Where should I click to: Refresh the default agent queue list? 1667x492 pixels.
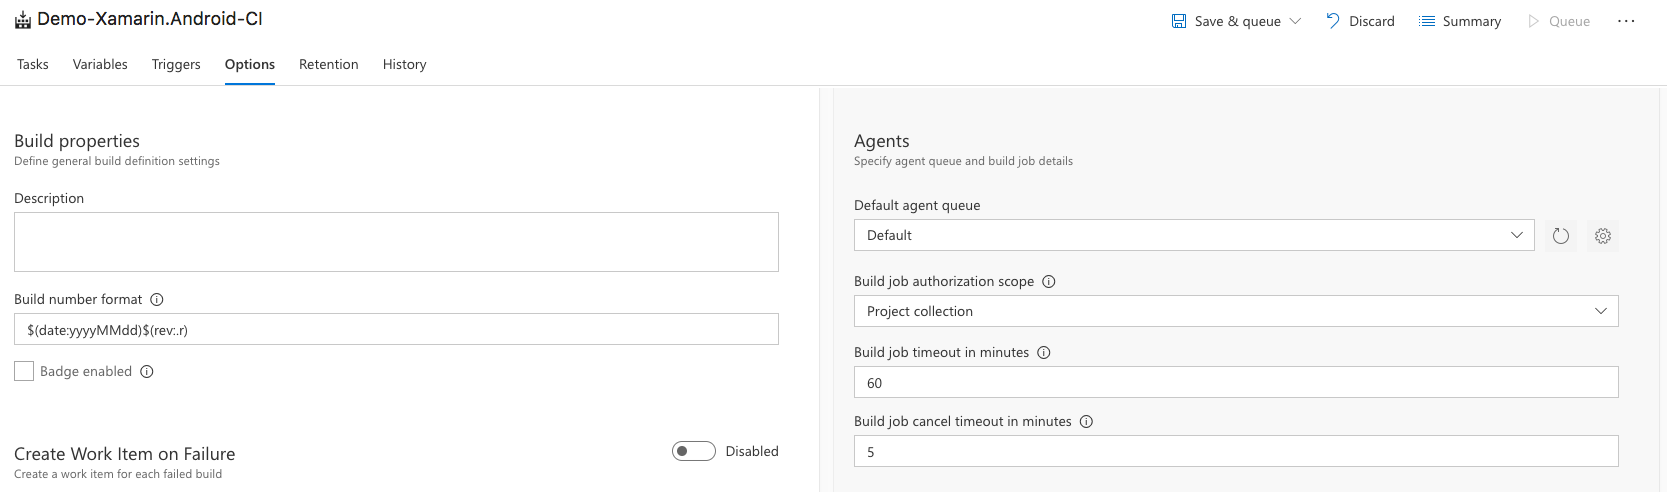click(x=1561, y=236)
